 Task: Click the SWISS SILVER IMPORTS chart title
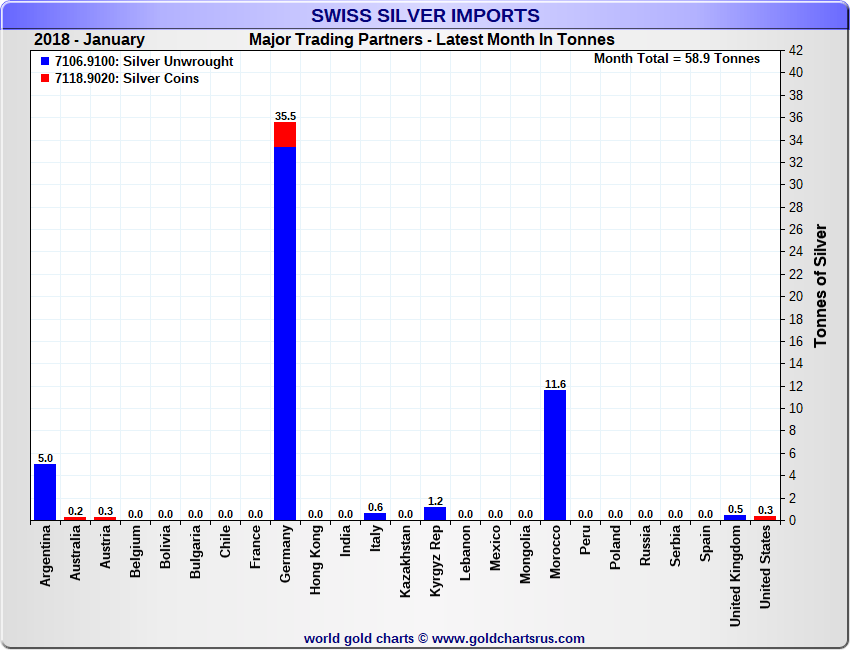(425, 16)
